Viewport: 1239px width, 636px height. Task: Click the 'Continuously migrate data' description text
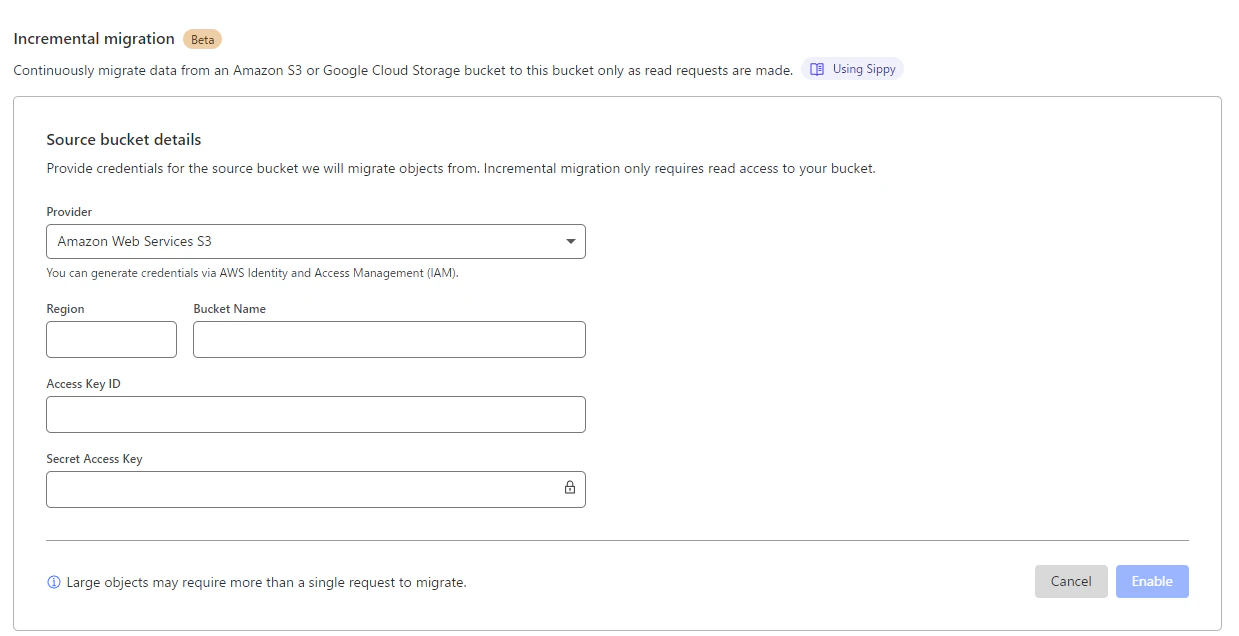(x=403, y=70)
